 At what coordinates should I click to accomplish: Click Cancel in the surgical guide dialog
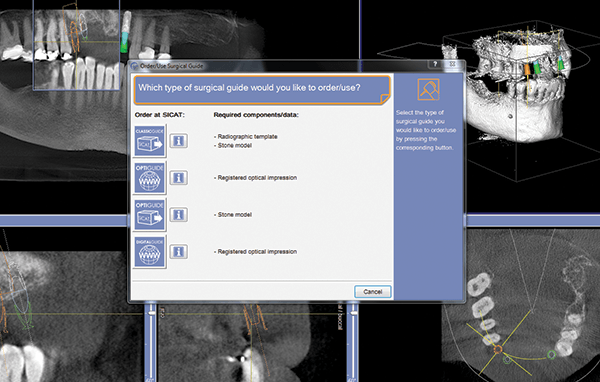coord(372,292)
